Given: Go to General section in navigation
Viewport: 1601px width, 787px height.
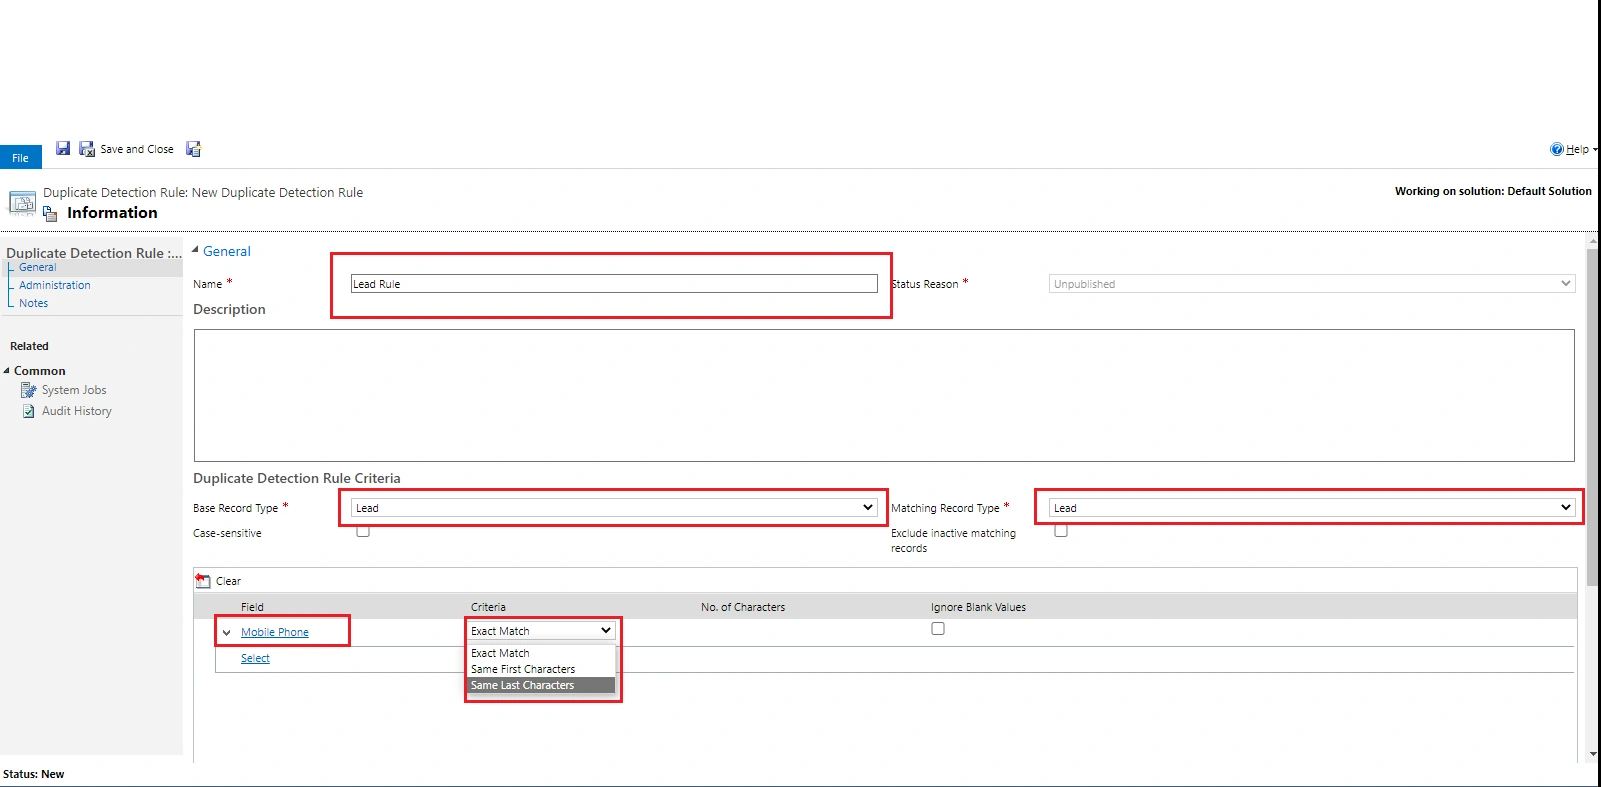Looking at the screenshot, I should 37,267.
